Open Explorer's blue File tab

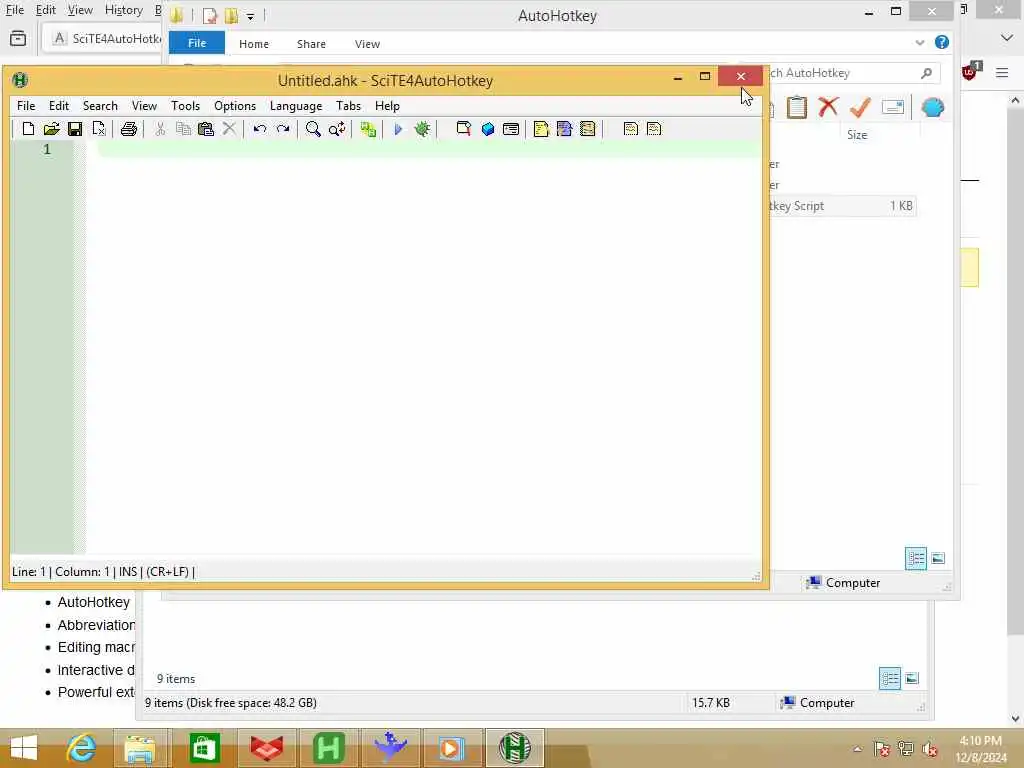point(197,43)
